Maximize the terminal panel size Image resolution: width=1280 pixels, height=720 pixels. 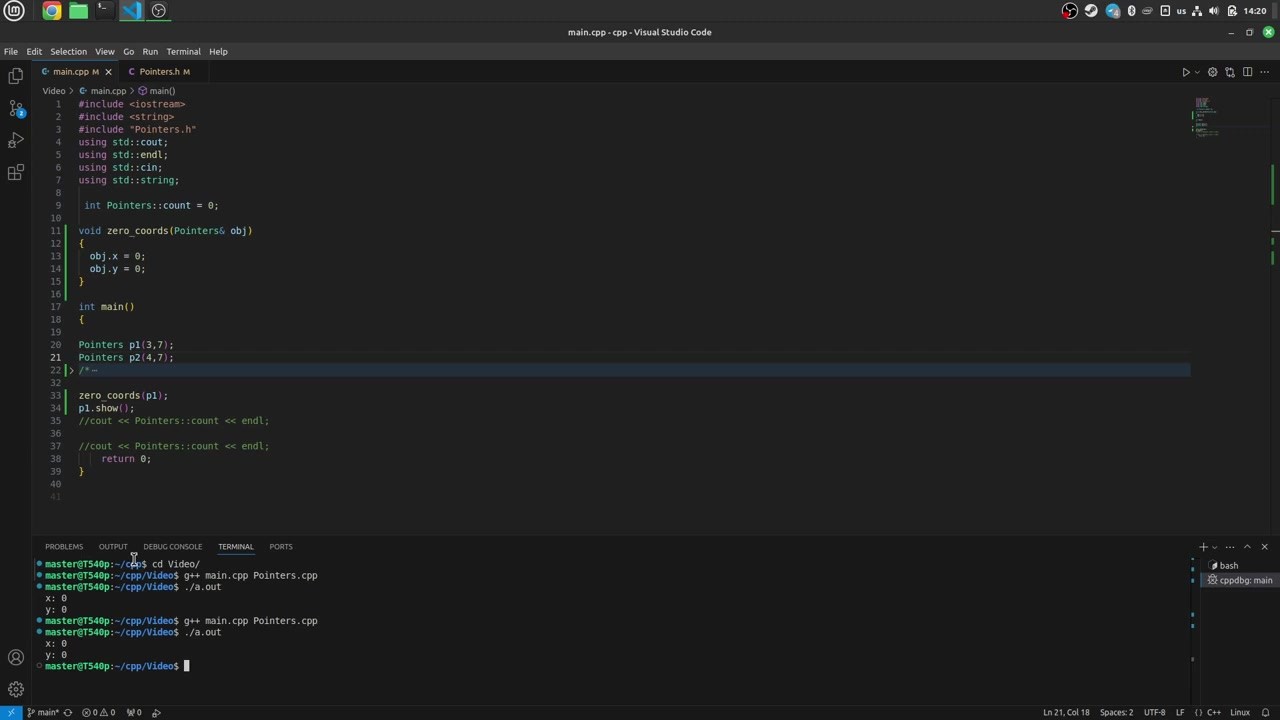coord(1247,547)
